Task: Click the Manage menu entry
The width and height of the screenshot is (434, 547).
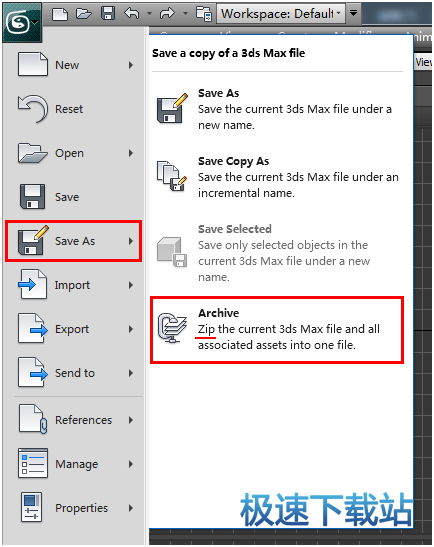Action: 76,464
